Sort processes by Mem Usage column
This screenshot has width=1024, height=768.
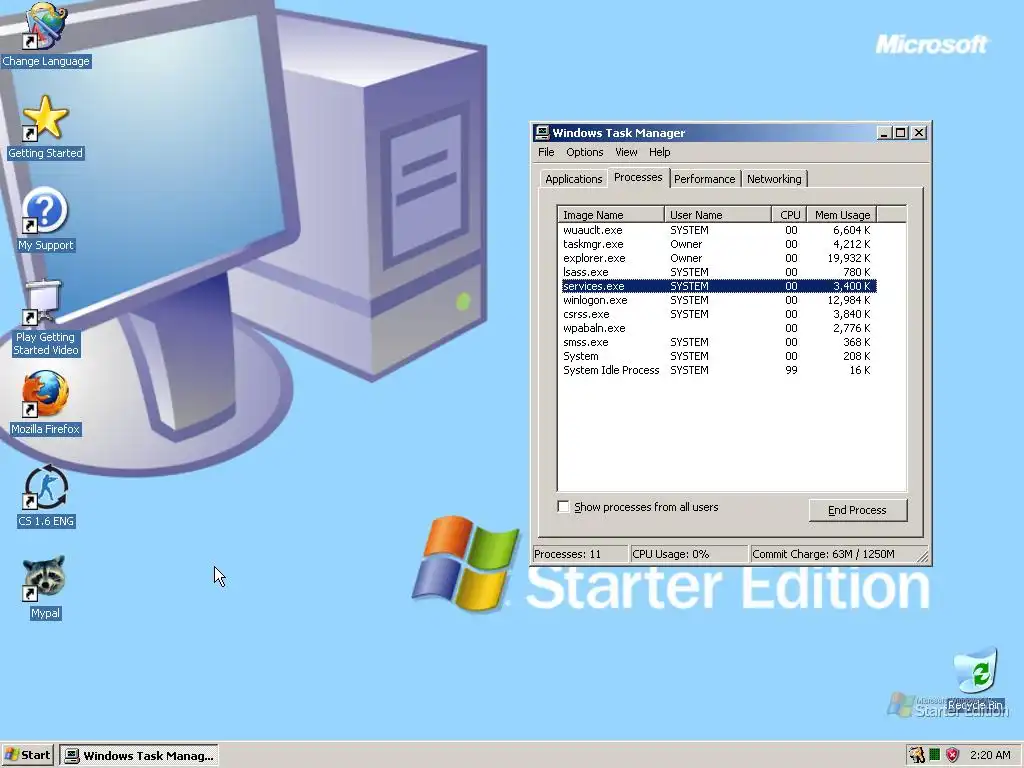[x=842, y=215]
